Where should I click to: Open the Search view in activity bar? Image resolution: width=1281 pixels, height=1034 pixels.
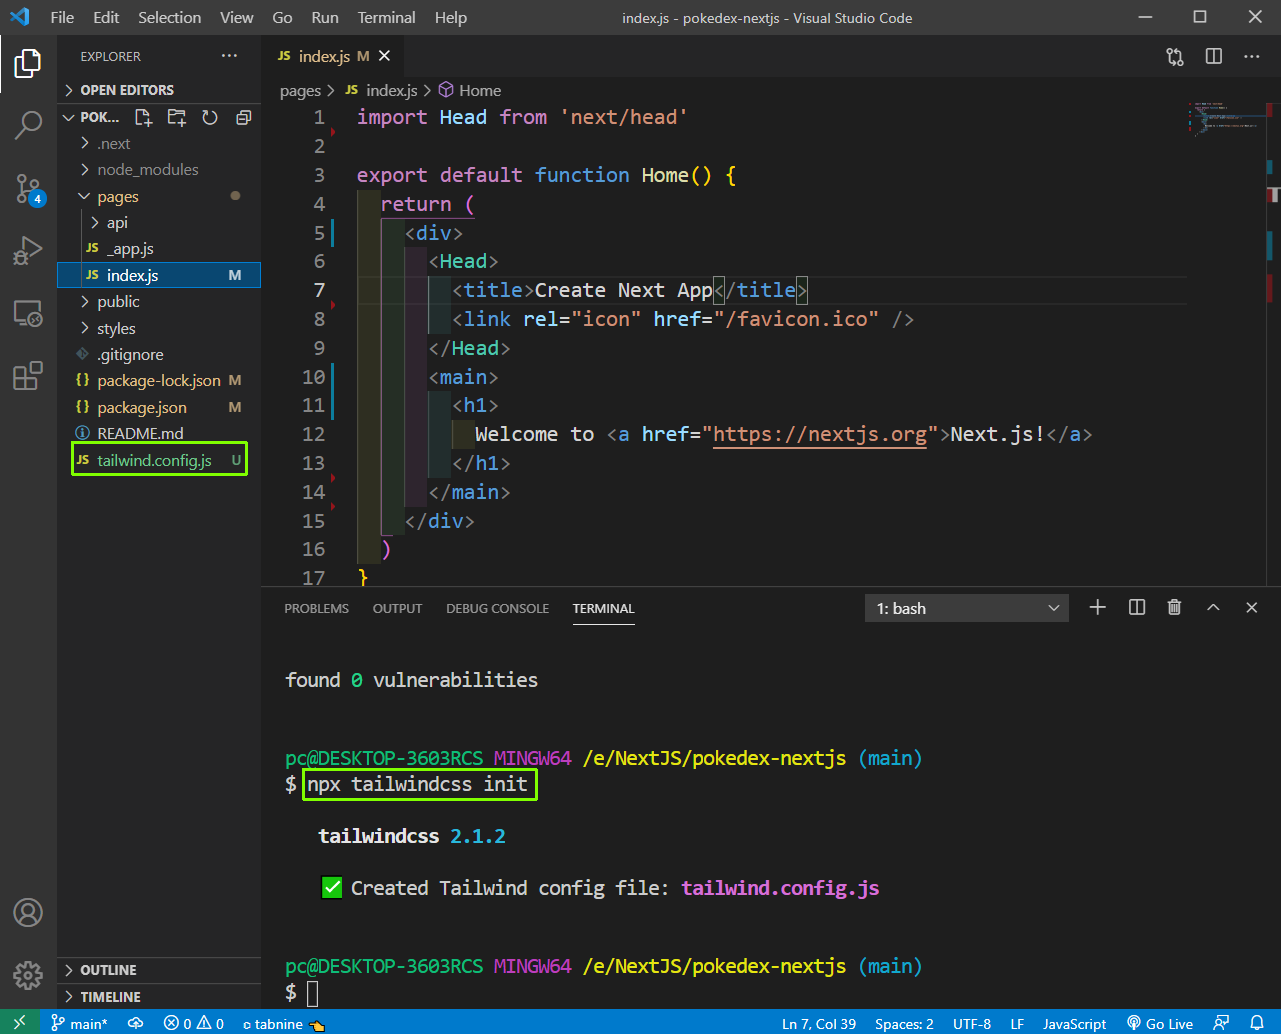coord(28,125)
